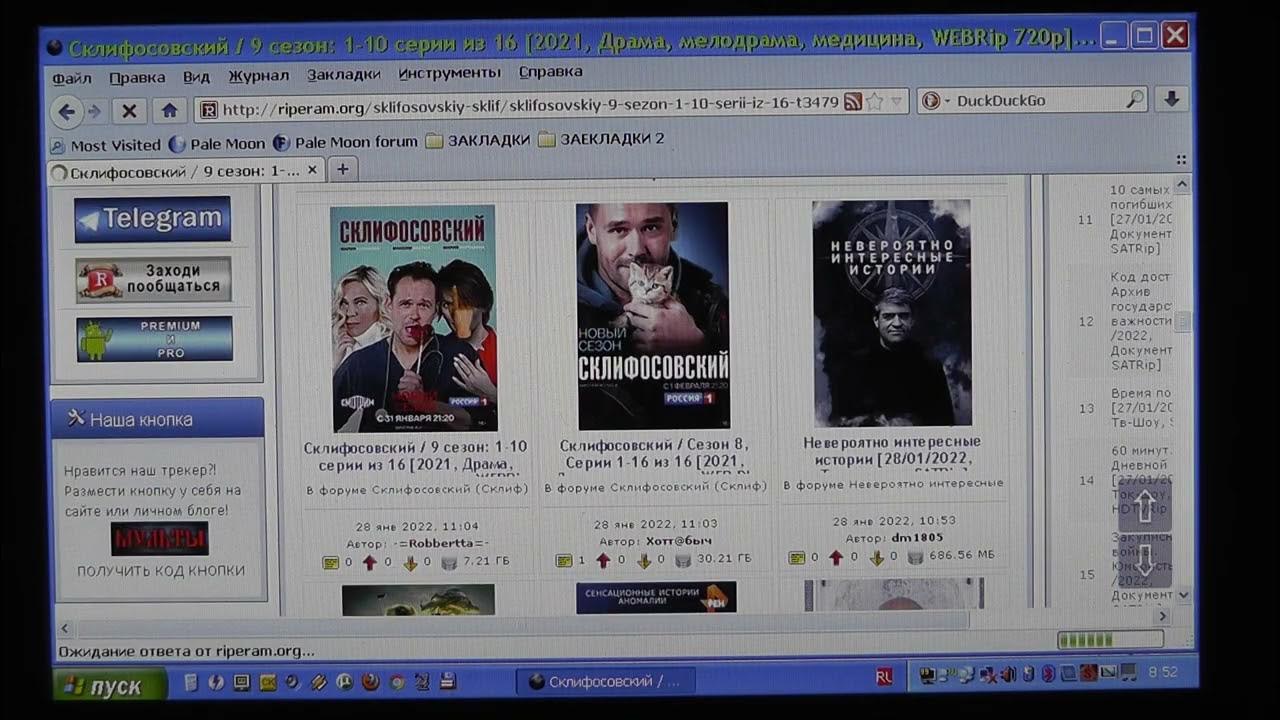Click comments icon under the Хотт@быч release
This screenshot has height=720, width=1280.
click(563, 561)
